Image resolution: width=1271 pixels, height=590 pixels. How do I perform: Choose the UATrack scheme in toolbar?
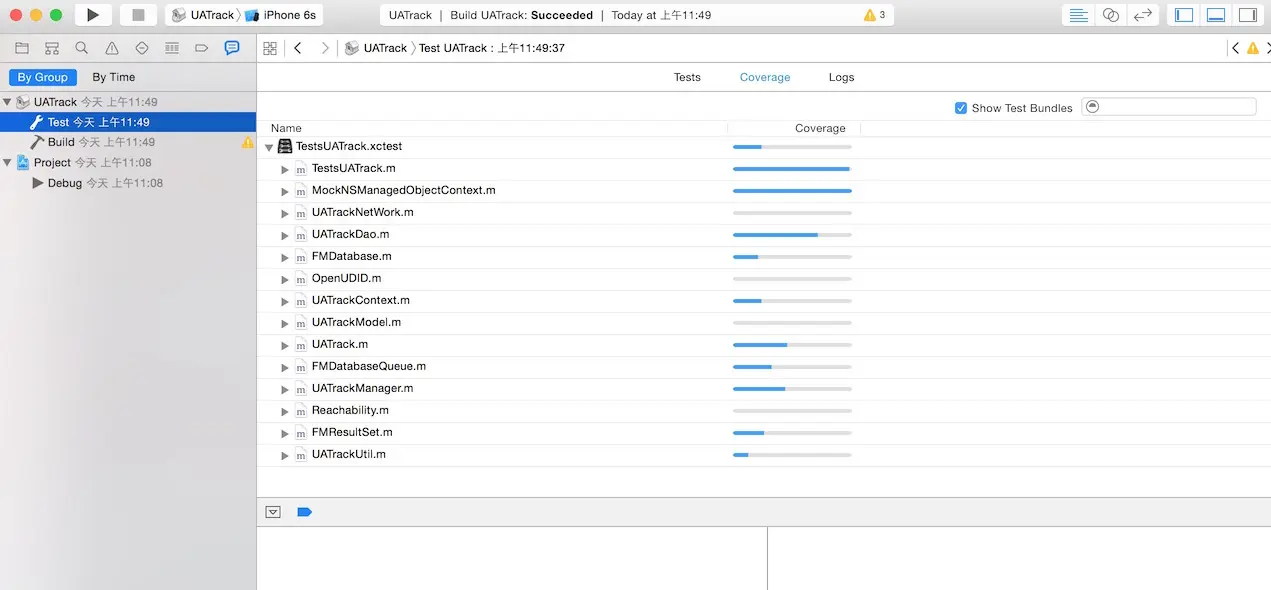(203, 15)
